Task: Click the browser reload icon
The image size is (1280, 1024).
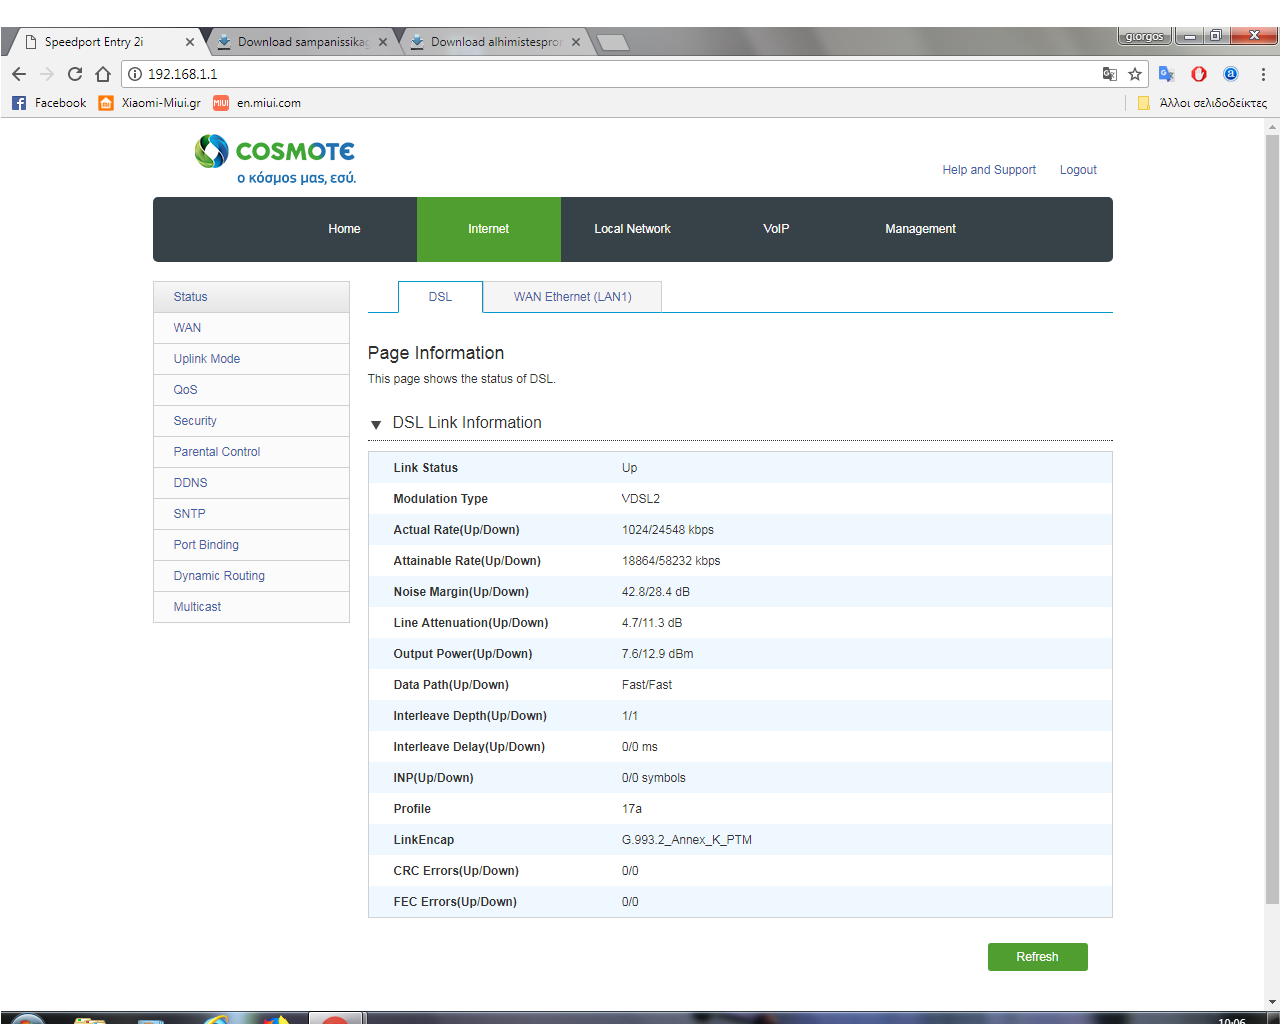Action: point(75,74)
